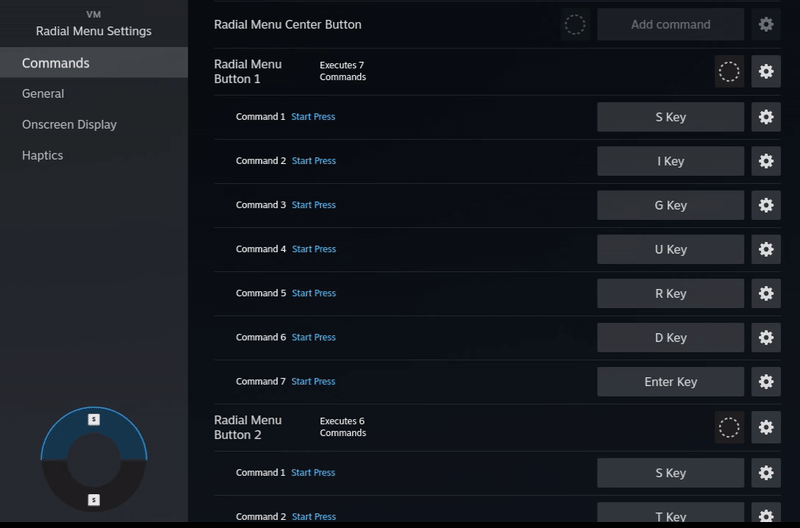Click the I Key binding button
Viewport: 800px width, 528px height.
(670, 161)
